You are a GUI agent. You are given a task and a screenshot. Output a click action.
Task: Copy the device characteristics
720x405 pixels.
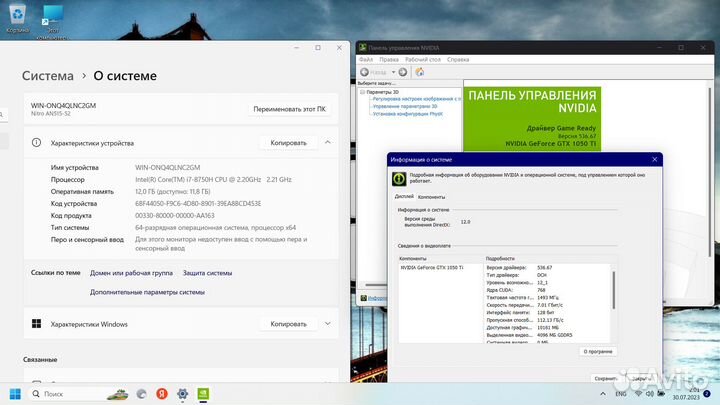point(288,143)
